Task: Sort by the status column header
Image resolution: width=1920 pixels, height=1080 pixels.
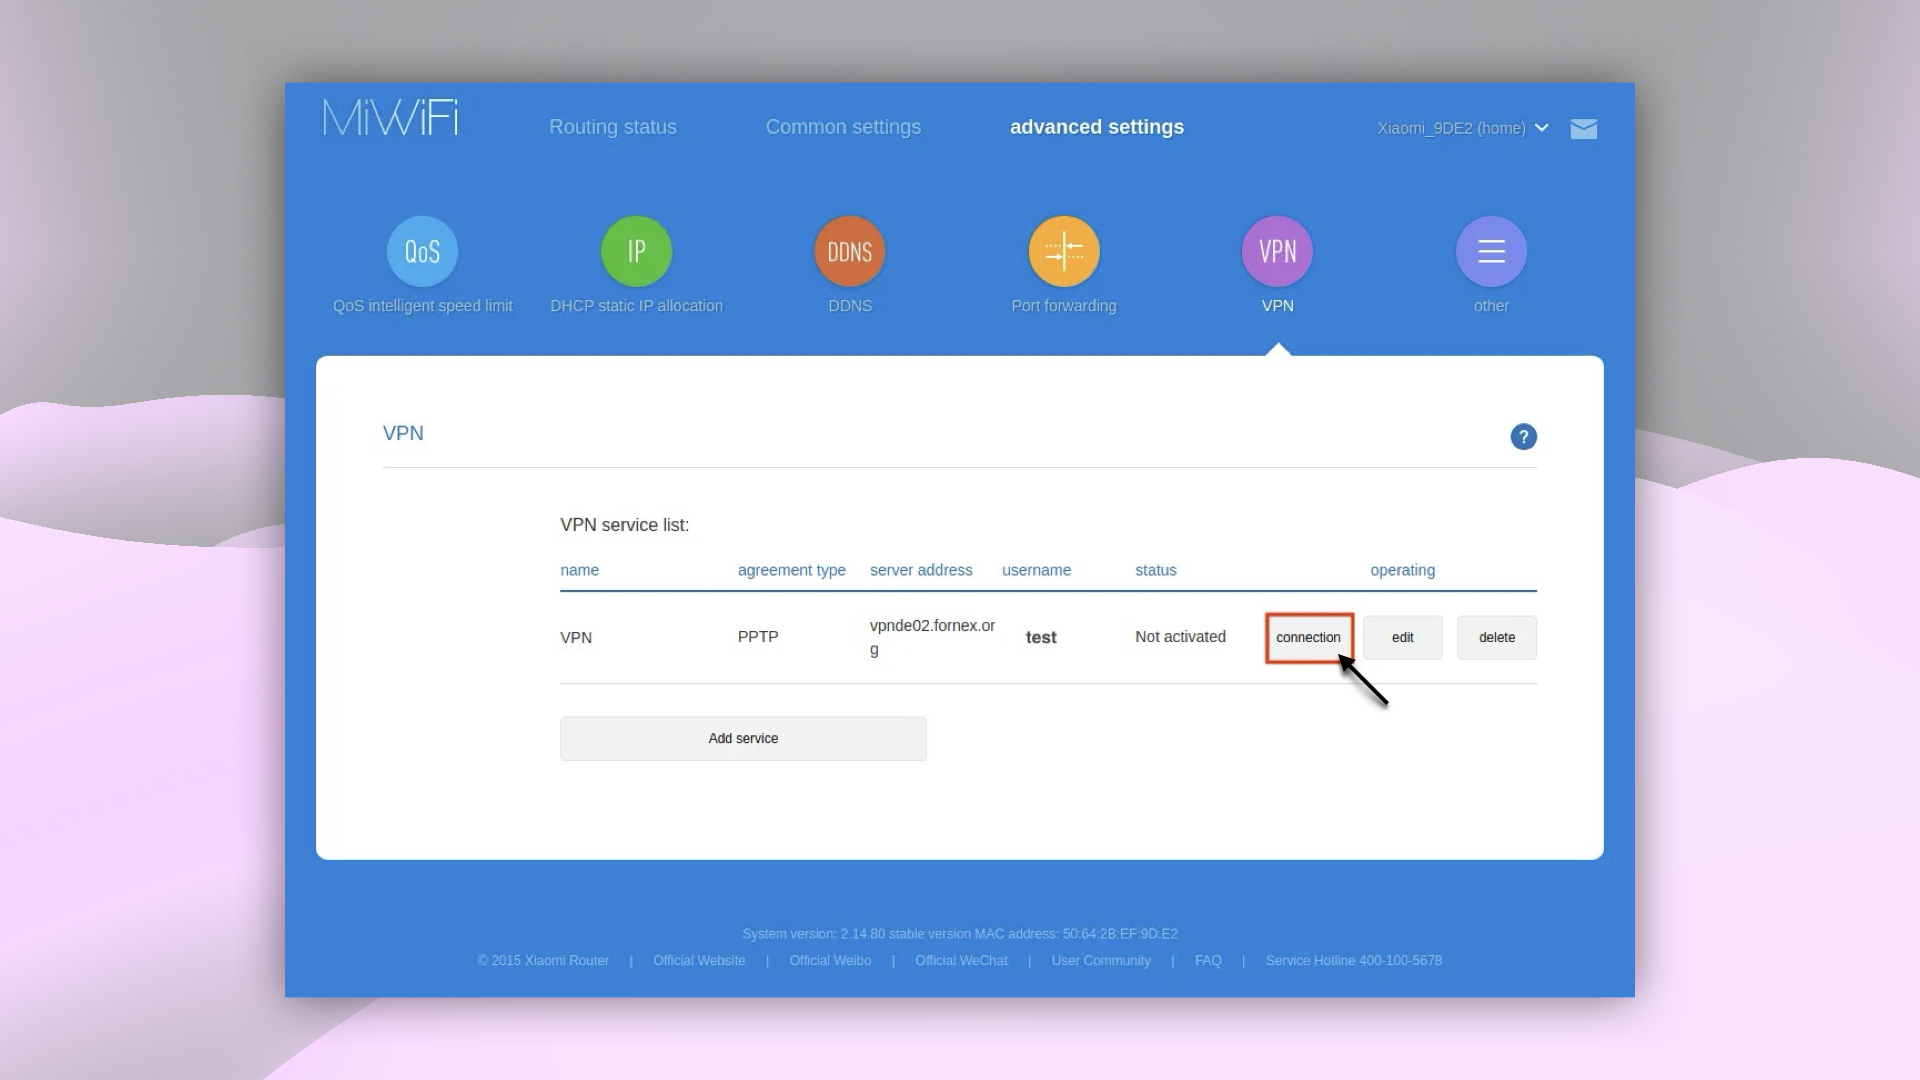Action: click(1156, 570)
